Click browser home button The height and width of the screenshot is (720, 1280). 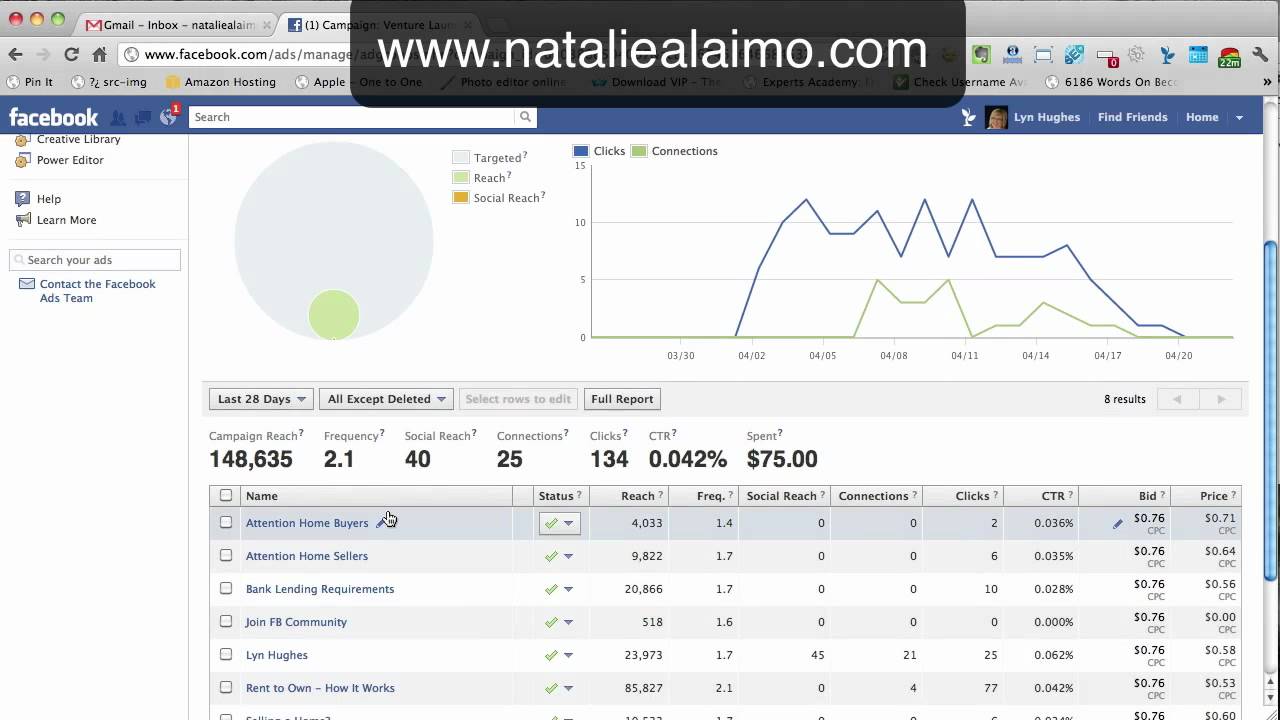99,55
